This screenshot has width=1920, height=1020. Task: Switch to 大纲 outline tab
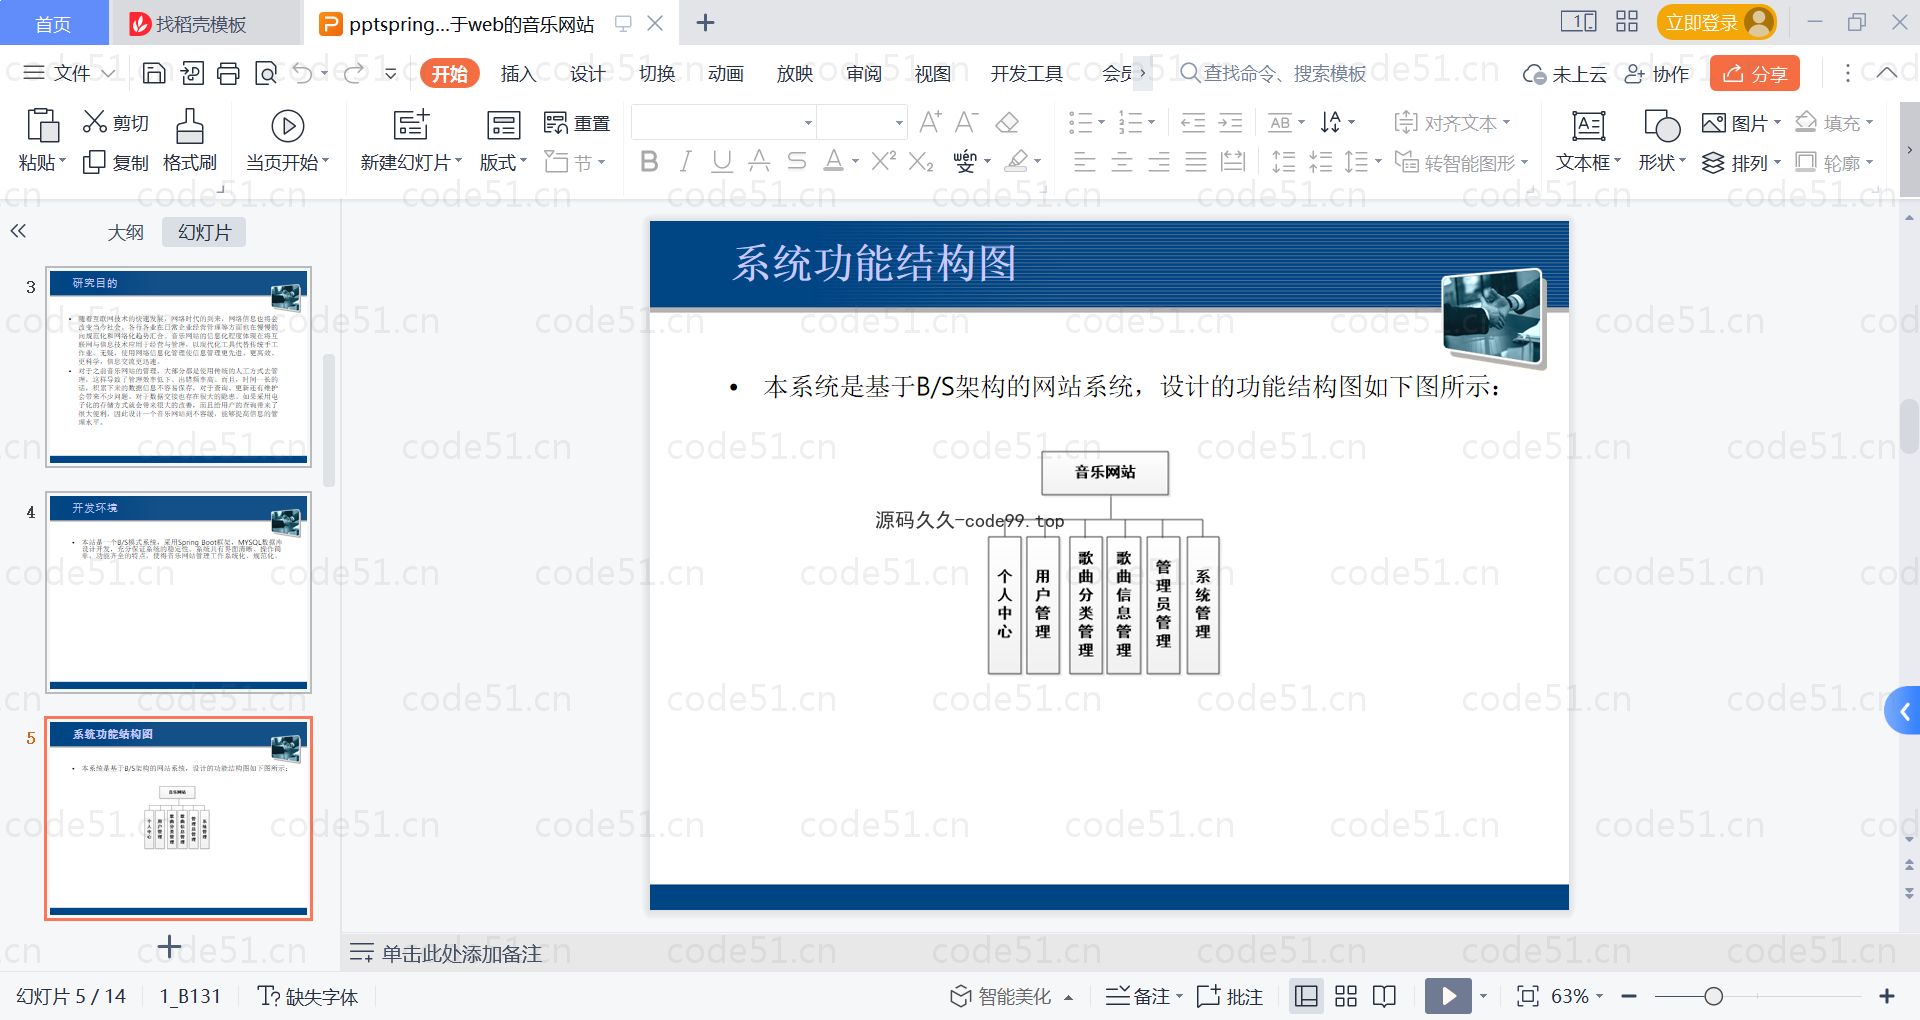126,232
